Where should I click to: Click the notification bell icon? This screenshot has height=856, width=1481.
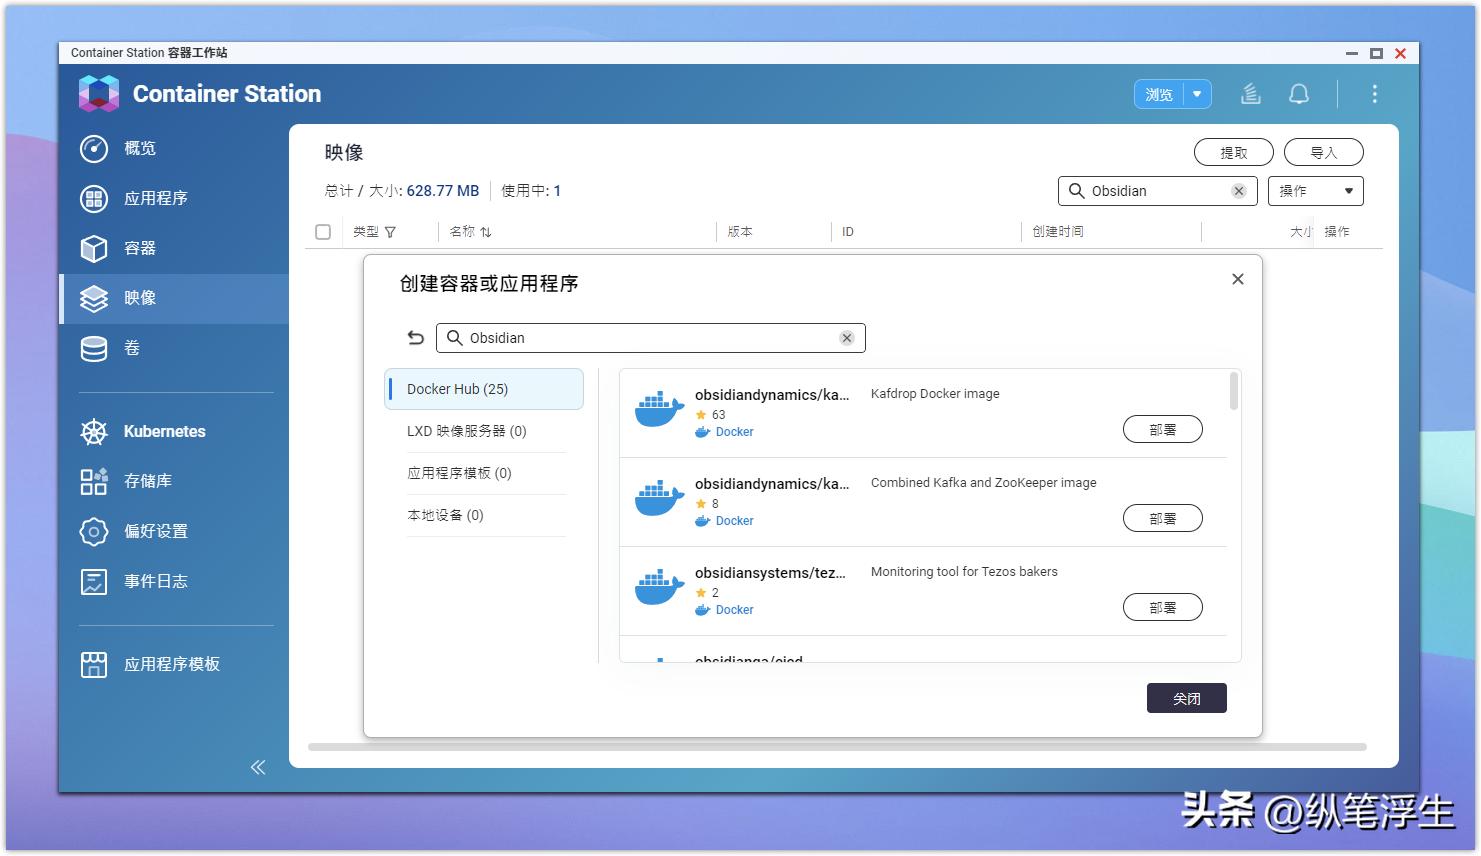[x=1299, y=93]
